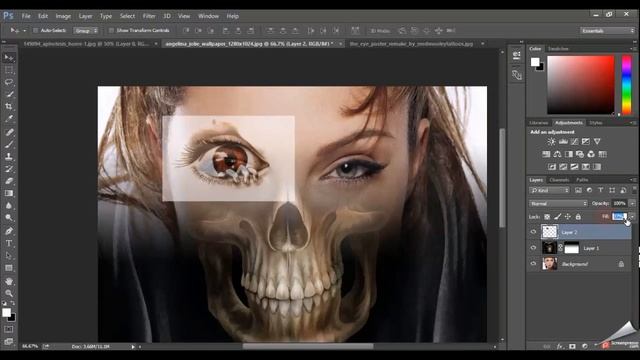Select the Pen tool

[x=9, y=231]
